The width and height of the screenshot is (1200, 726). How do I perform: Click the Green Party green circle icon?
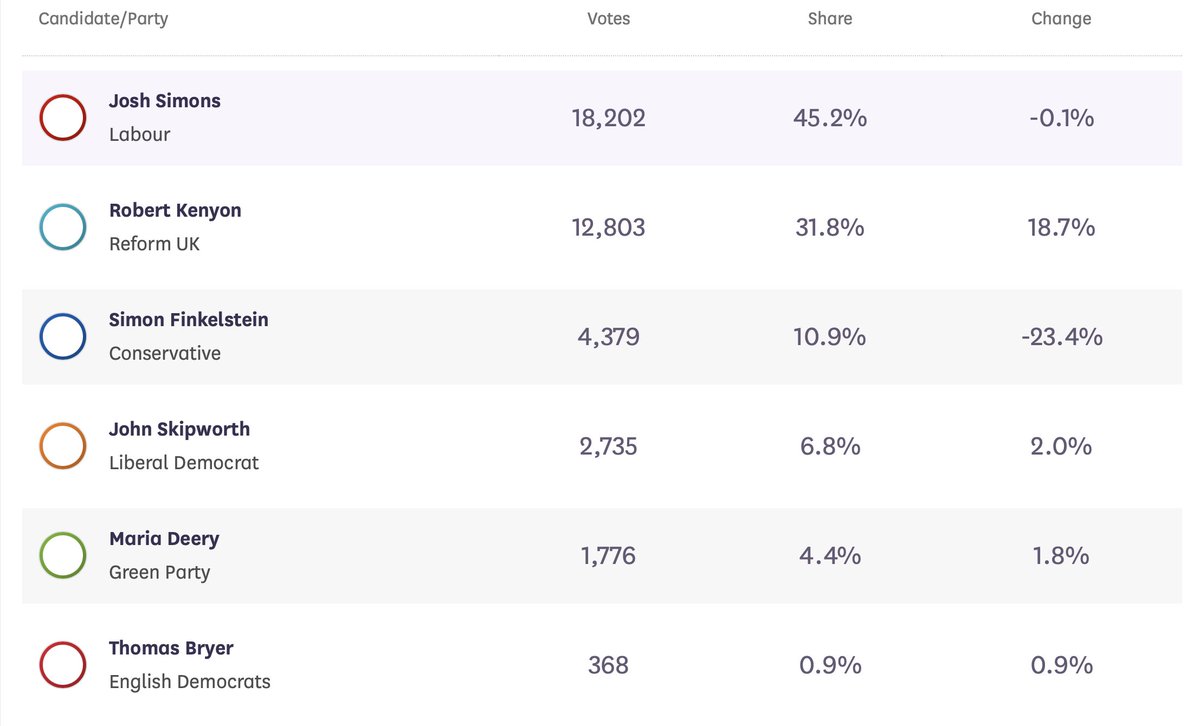click(62, 556)
